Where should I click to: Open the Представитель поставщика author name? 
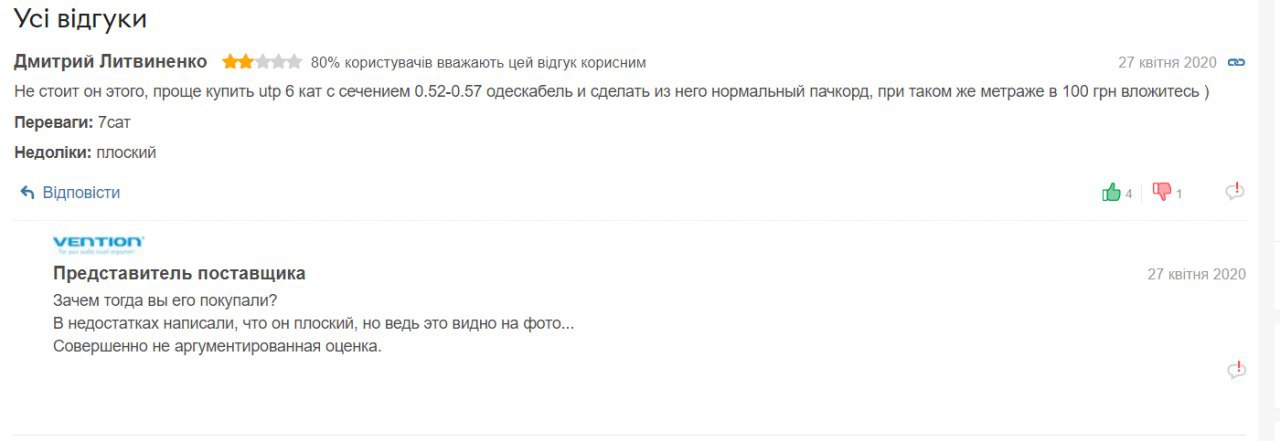[179, 273]
